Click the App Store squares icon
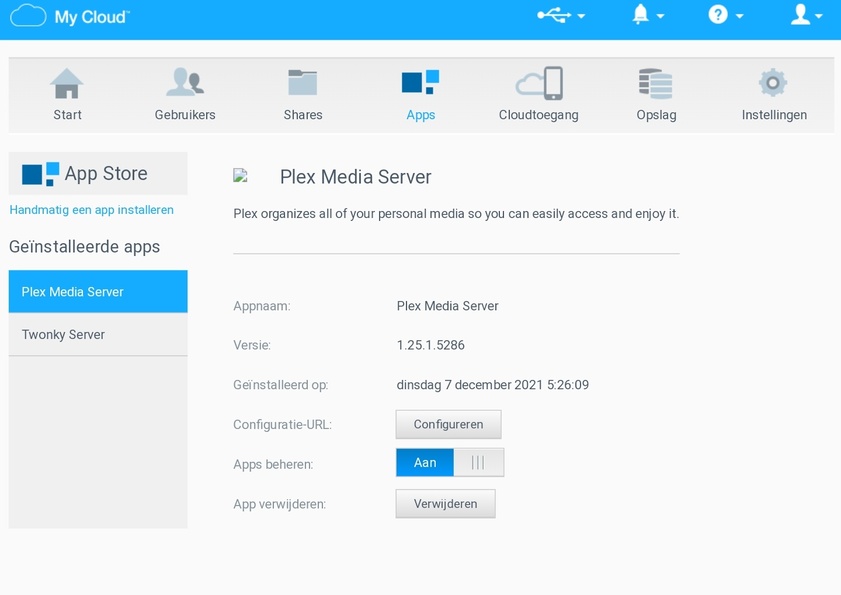Screen dimensions: 841x595 (x=40, y=174)
